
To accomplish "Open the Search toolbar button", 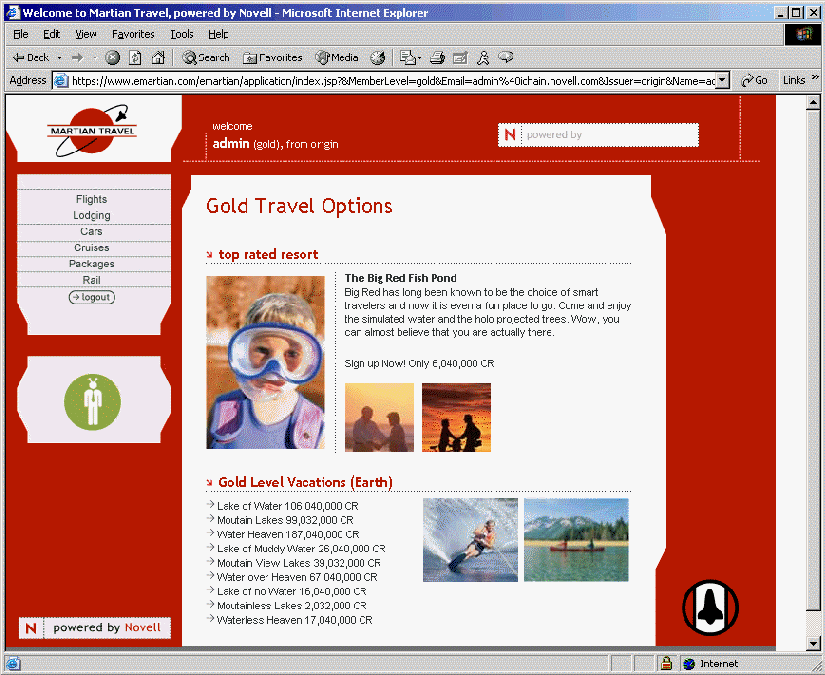I will [x=206, y=57].
